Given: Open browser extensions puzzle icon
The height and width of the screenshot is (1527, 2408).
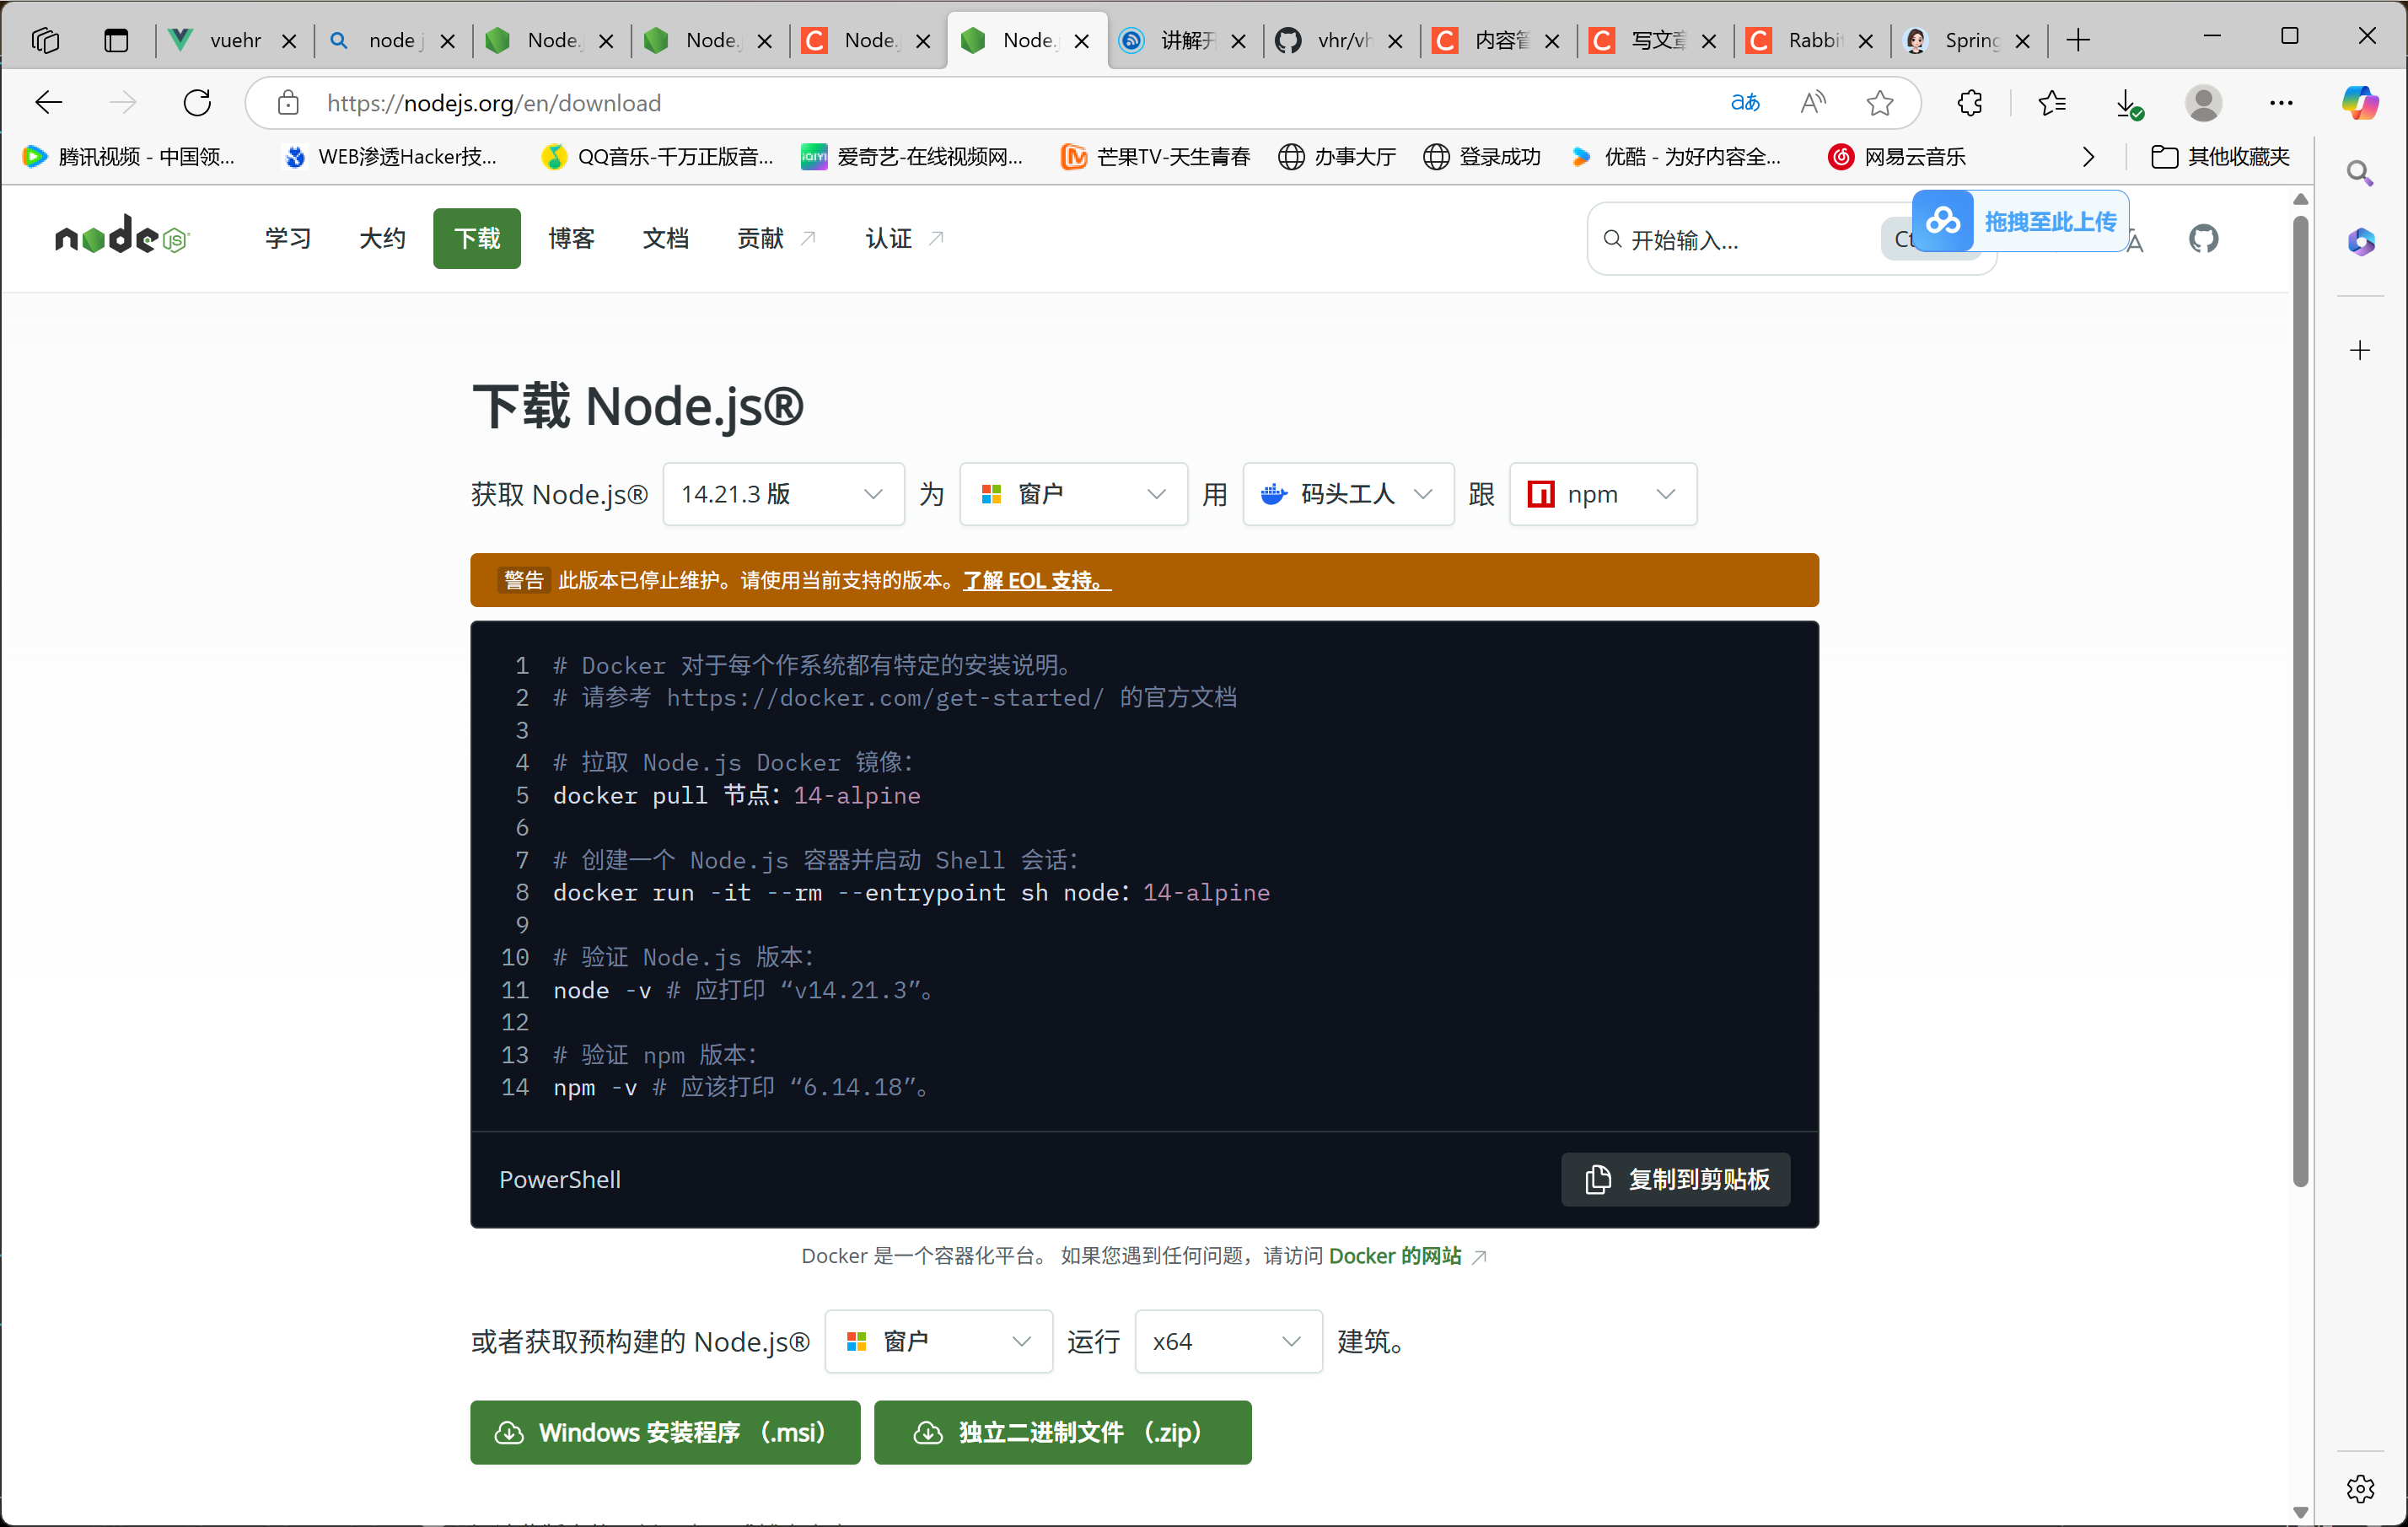Looking at the screenshot, I should (x=1969, y=103).
